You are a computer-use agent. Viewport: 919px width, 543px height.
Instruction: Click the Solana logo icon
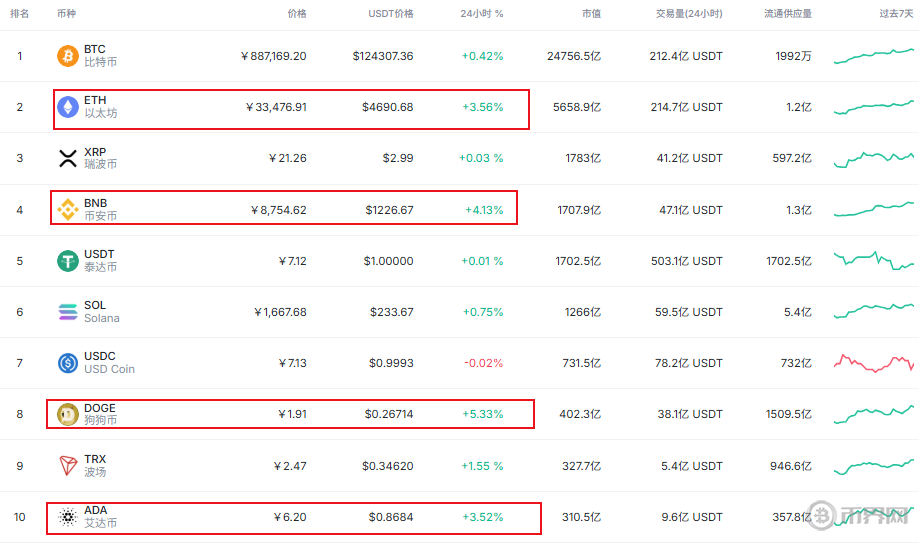coord(68,312)
